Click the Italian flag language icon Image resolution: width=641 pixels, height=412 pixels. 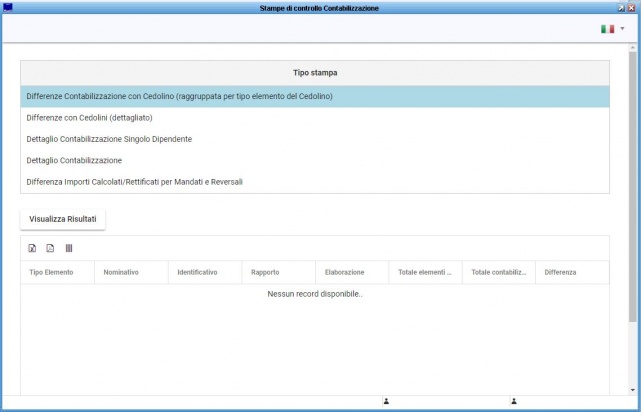tap(607, 29)
